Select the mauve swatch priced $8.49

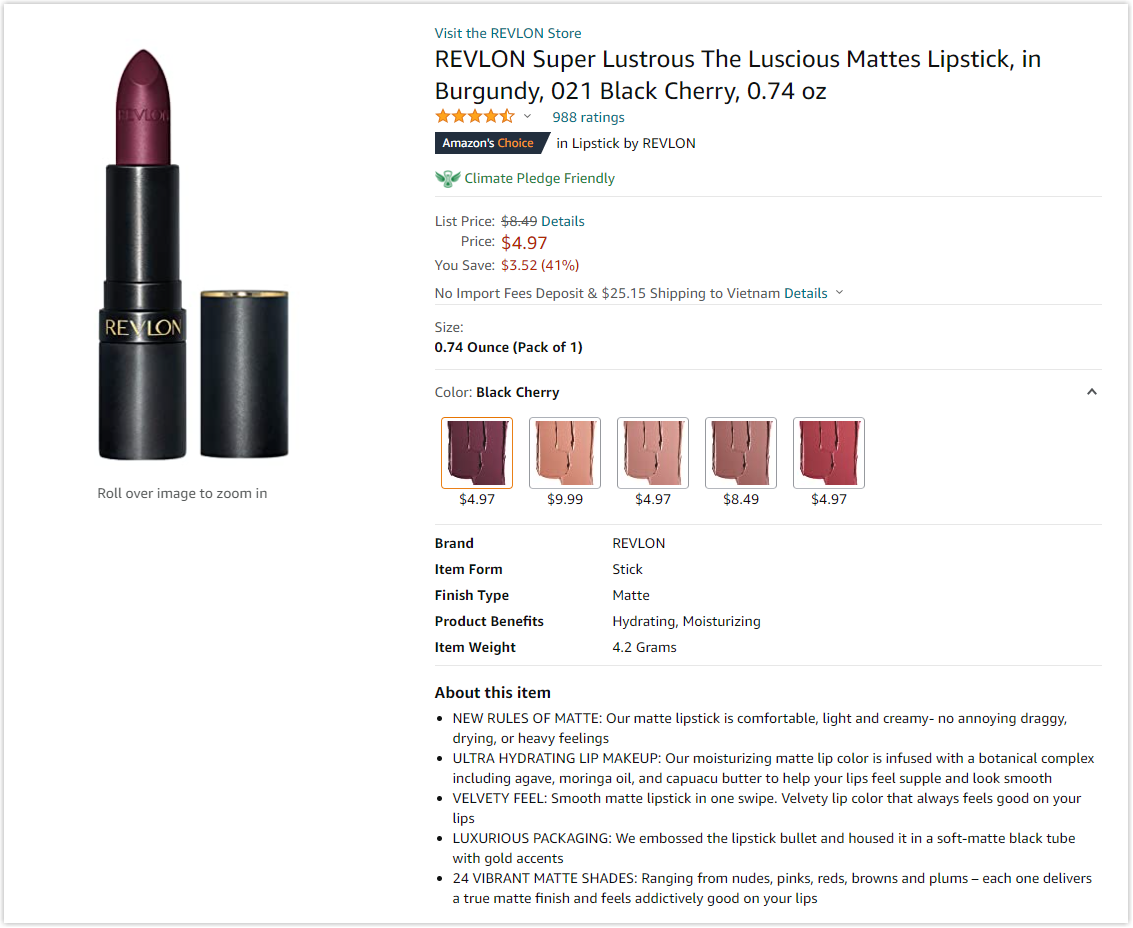(x=741, y=452)
